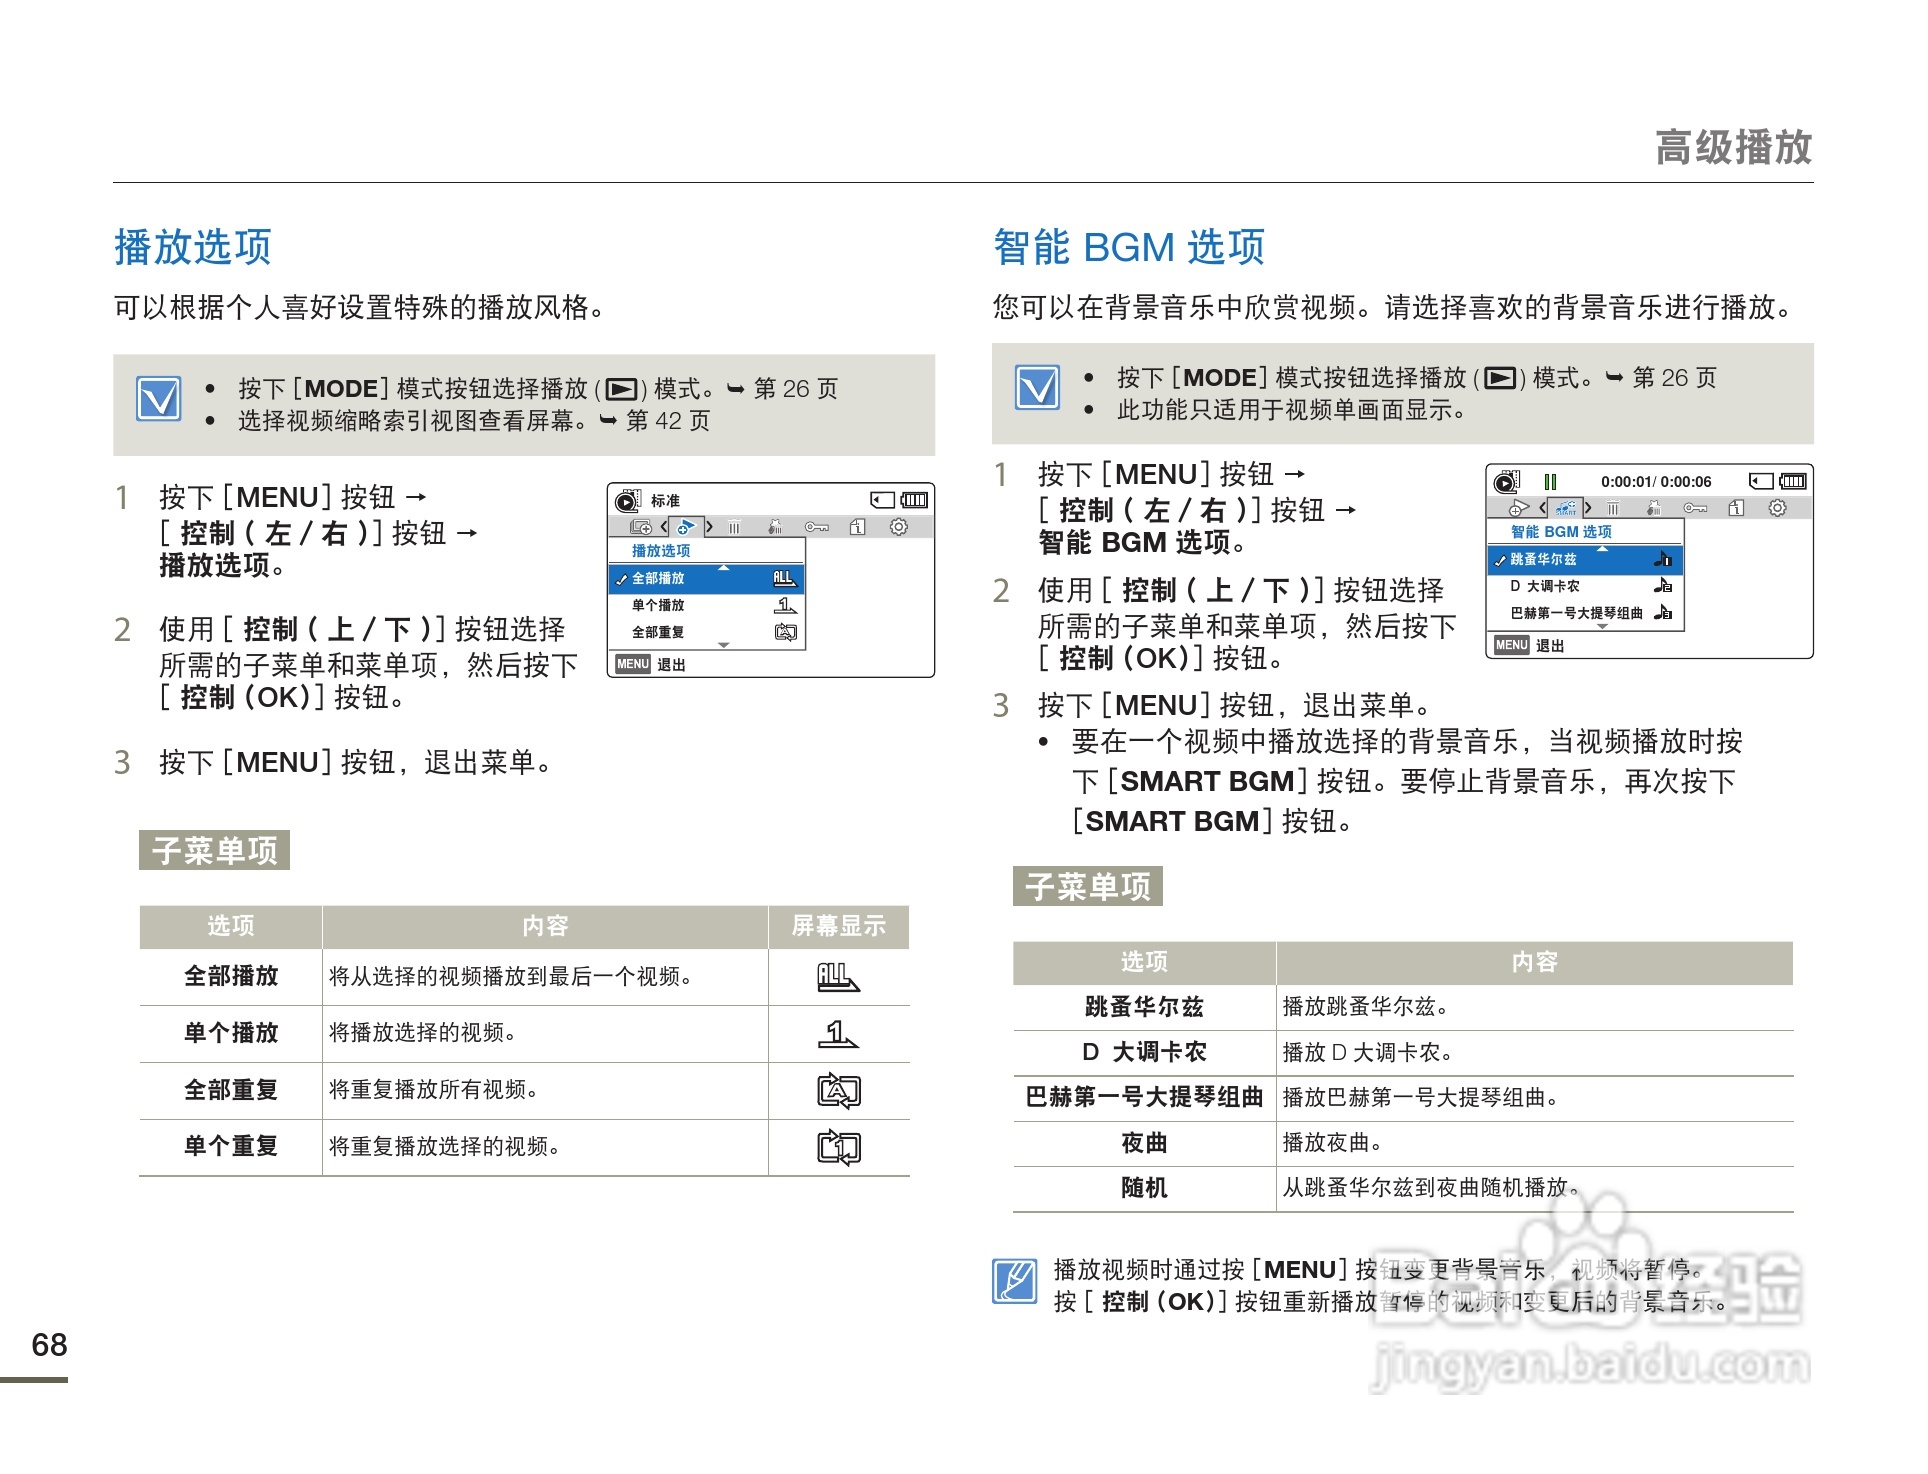Click left chevron in BGM menu bar
The width and height of the screenshot is (1928, 1474).
coord(1543,508)
